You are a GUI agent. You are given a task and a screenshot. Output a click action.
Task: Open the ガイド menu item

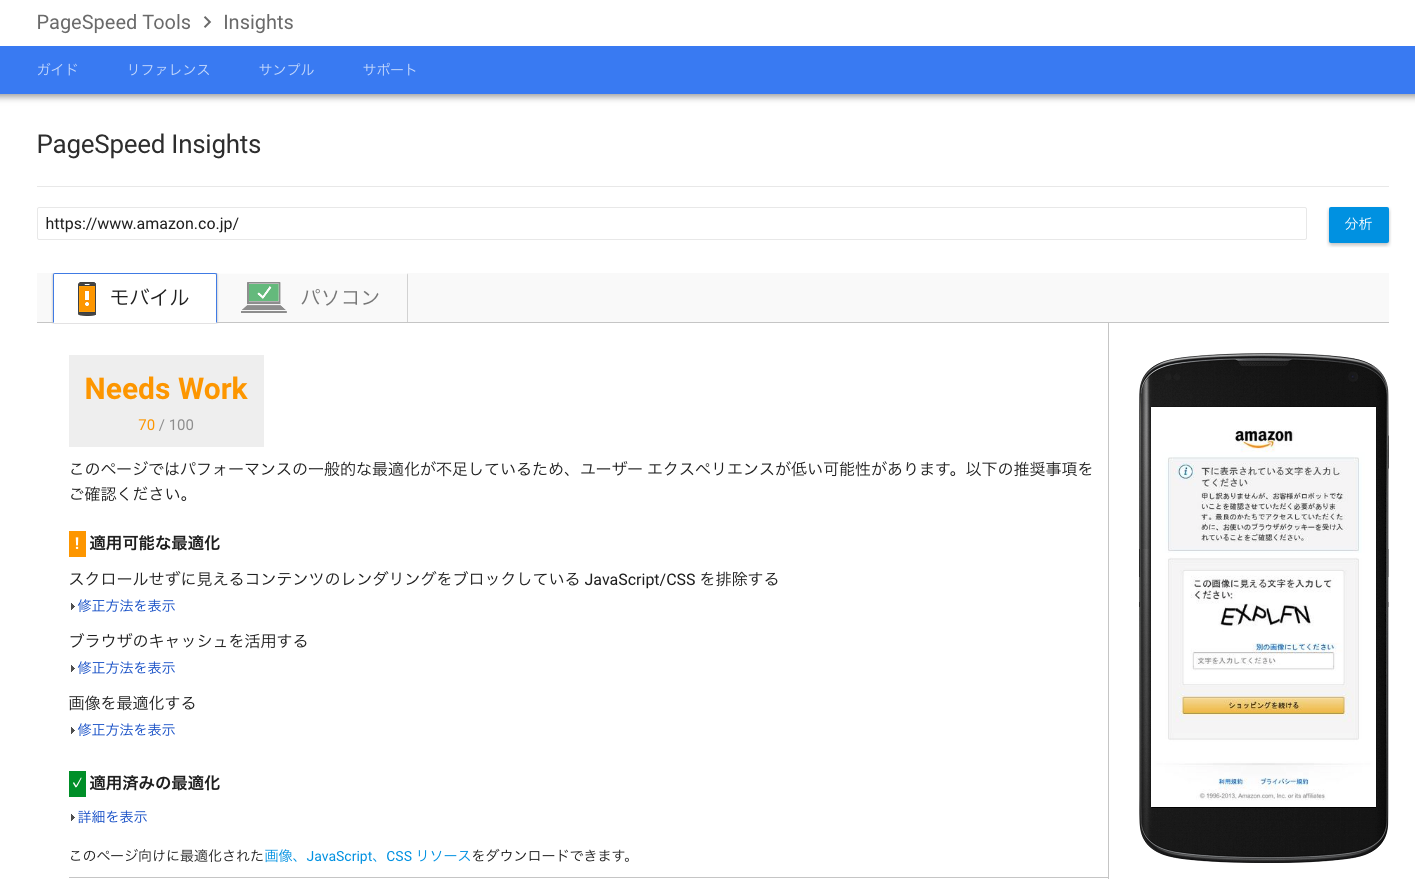[x=57, y=70]
